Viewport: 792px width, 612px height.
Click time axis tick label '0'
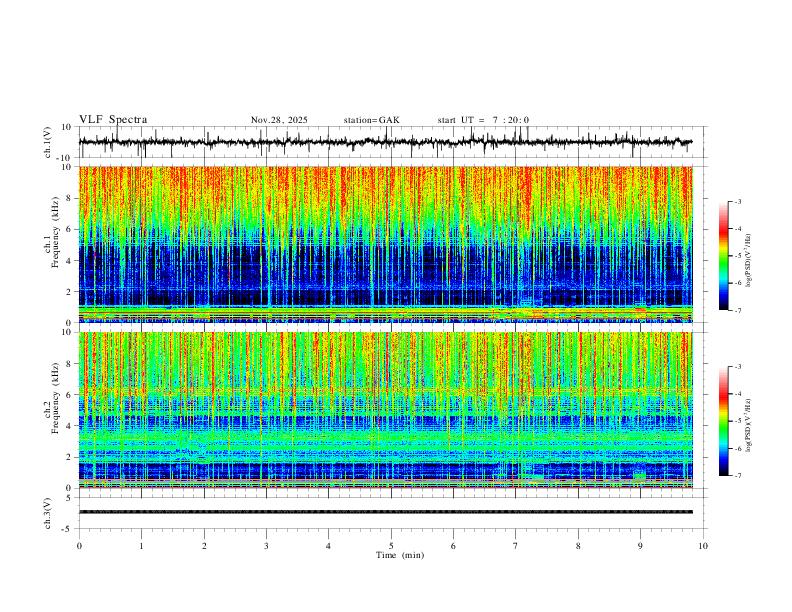[x=79, y=546]
